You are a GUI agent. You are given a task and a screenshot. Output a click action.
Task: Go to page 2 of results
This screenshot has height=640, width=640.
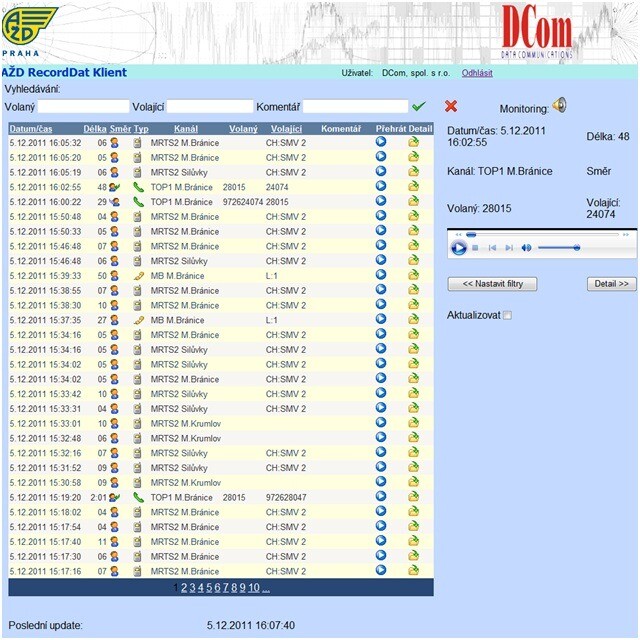tap(184, 588)
